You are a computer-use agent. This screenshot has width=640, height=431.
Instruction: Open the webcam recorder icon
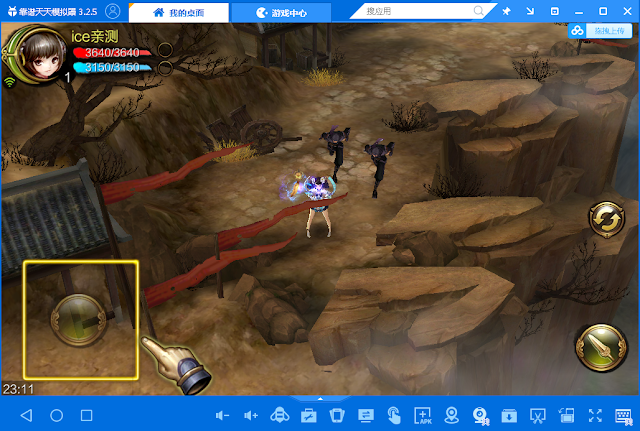pos(480,415)
